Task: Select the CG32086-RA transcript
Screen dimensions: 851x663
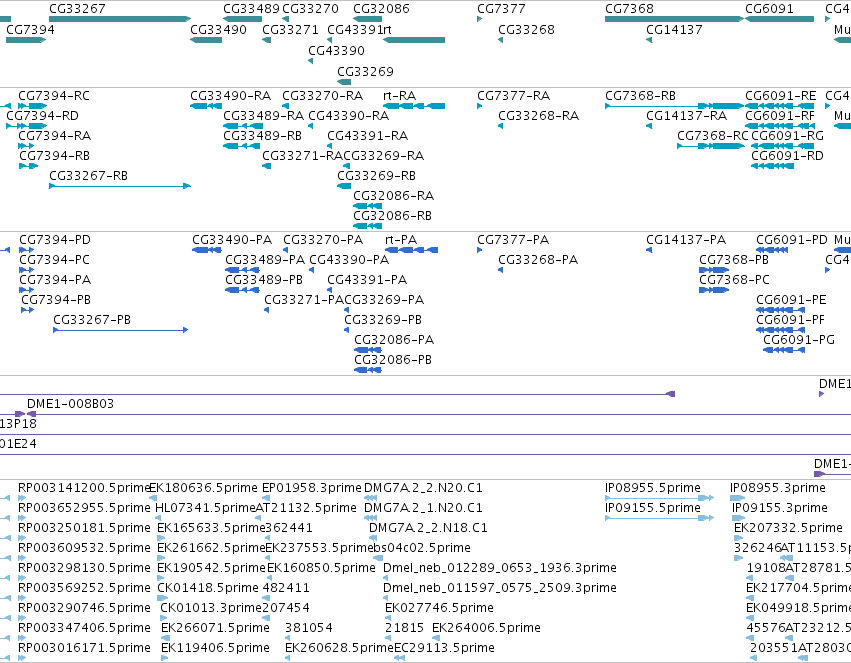Action: (x=367, y=206)
